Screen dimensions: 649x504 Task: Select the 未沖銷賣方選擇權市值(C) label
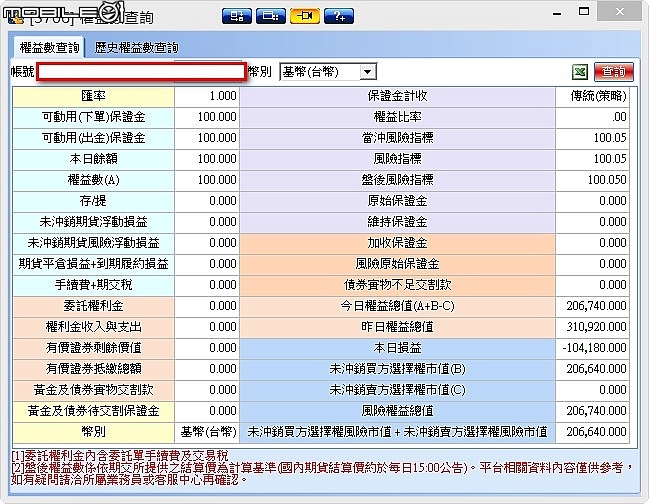pyautogui.click(x=397, y=390)
